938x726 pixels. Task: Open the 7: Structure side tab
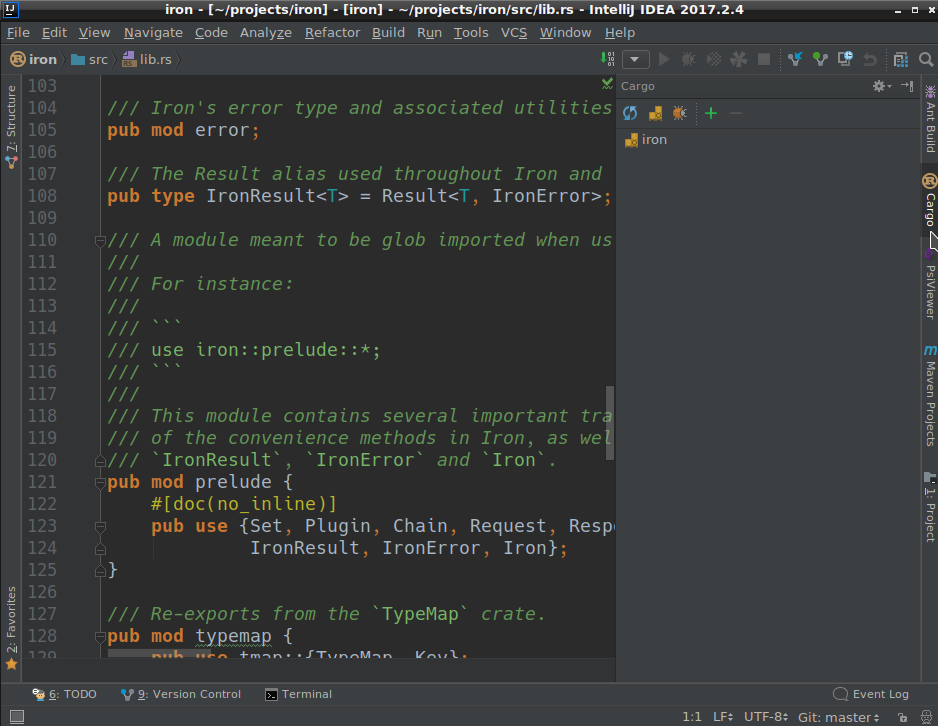pos(11,127)
